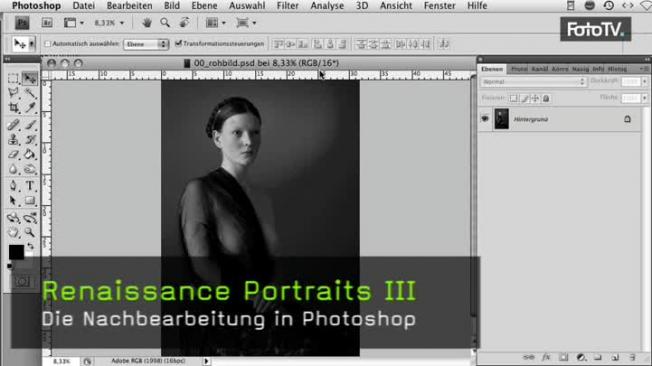652x366 pixels.
Task: Open Deckkraft opacity slider arrow
Action: click(x=645, y=82)
